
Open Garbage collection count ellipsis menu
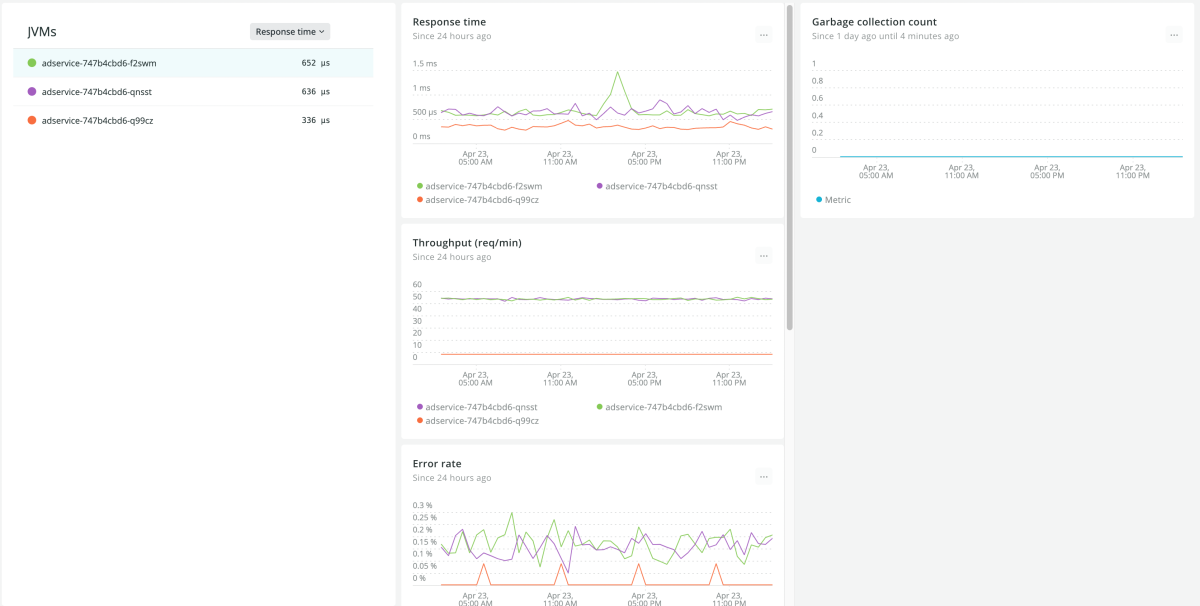click(x=1174, y=35)
